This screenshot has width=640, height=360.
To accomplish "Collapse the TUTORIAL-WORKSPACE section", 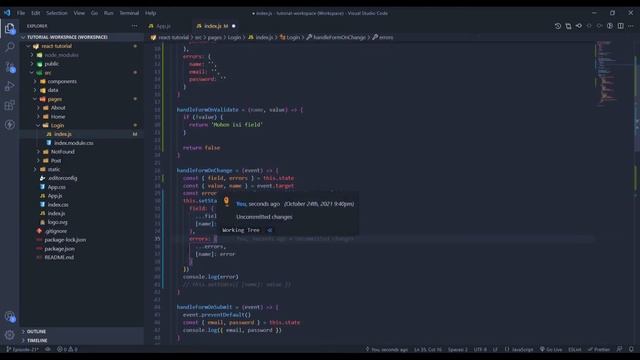I will tap(82, 37).
